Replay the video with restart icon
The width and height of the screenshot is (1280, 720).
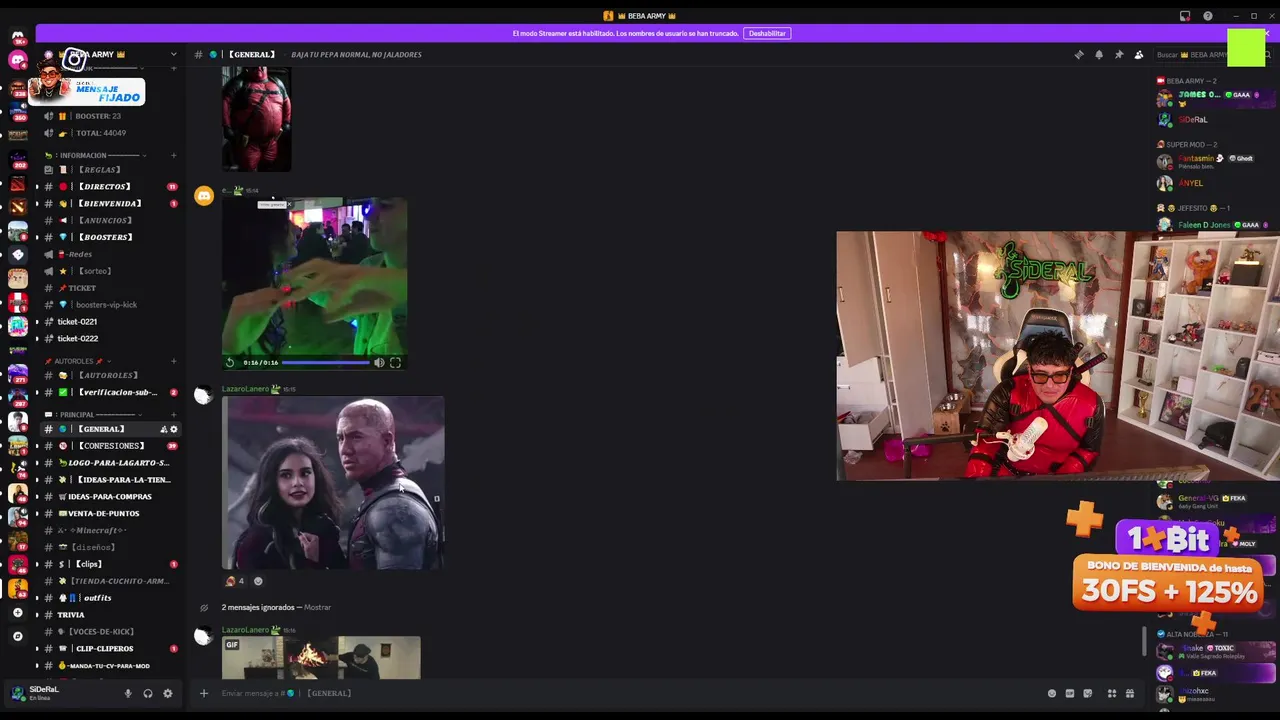click(230, 363)
